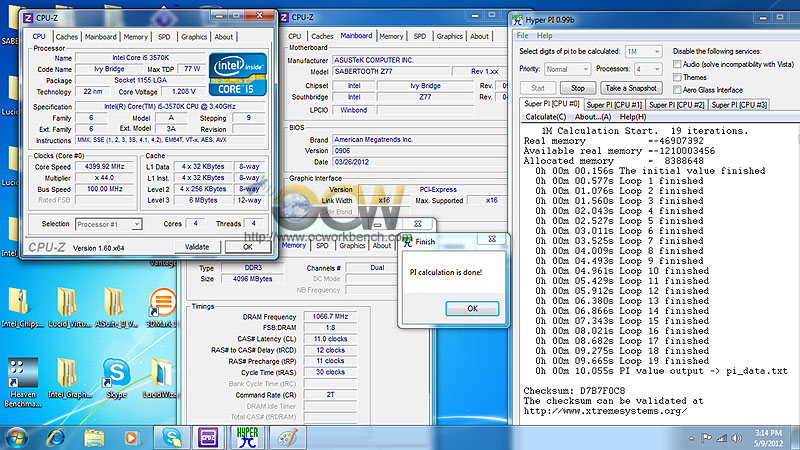
Task: Open the AISuite II folder icon
Action: (x=115, y=307)
